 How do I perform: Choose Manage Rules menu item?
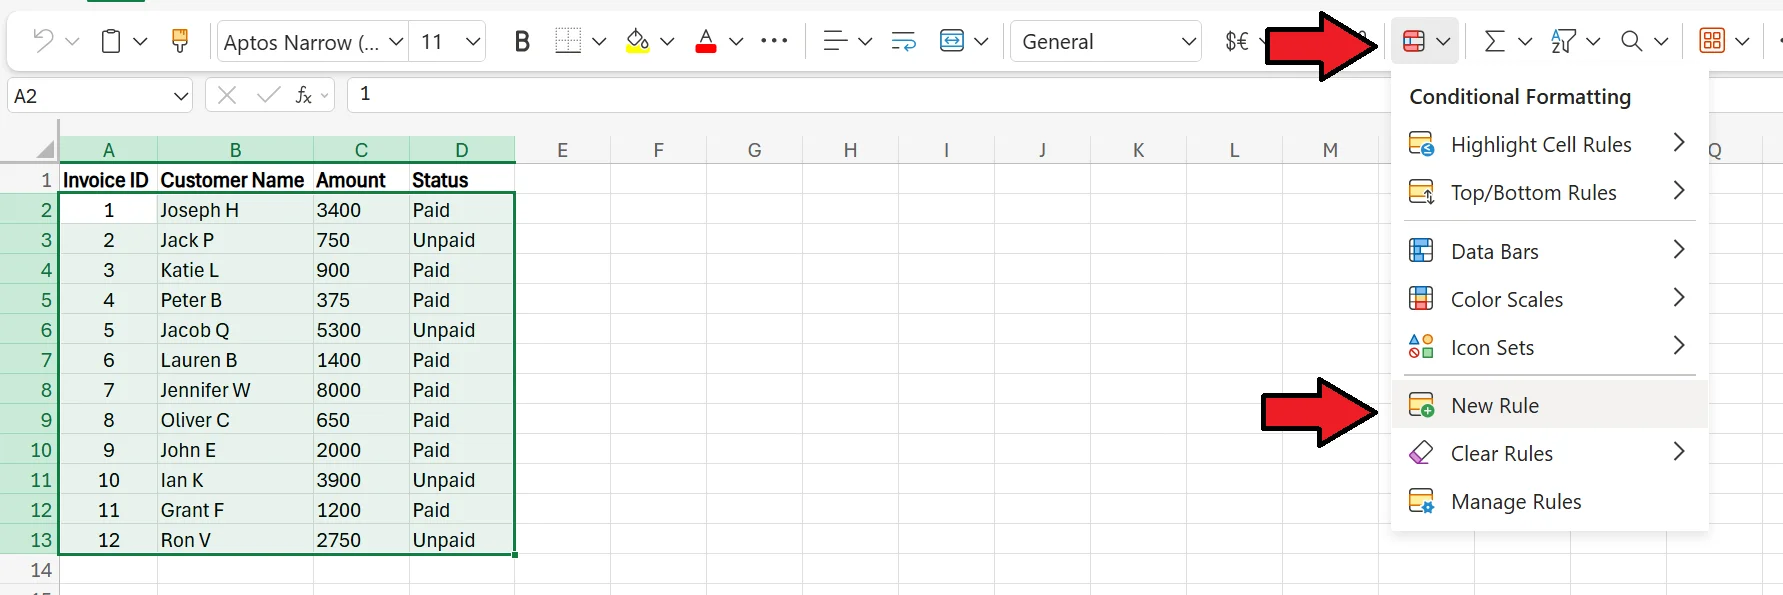1549,501
